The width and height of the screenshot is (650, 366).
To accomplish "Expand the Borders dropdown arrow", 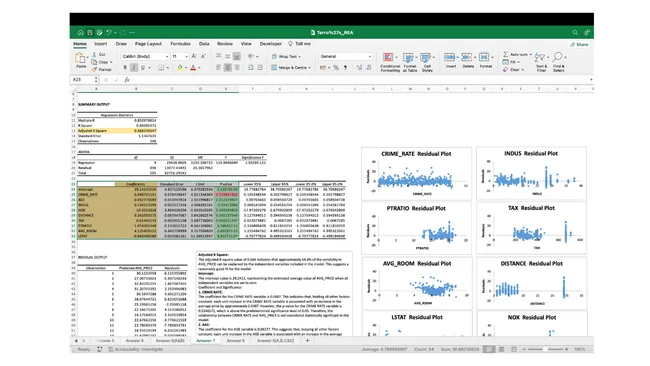I will 167,68.
